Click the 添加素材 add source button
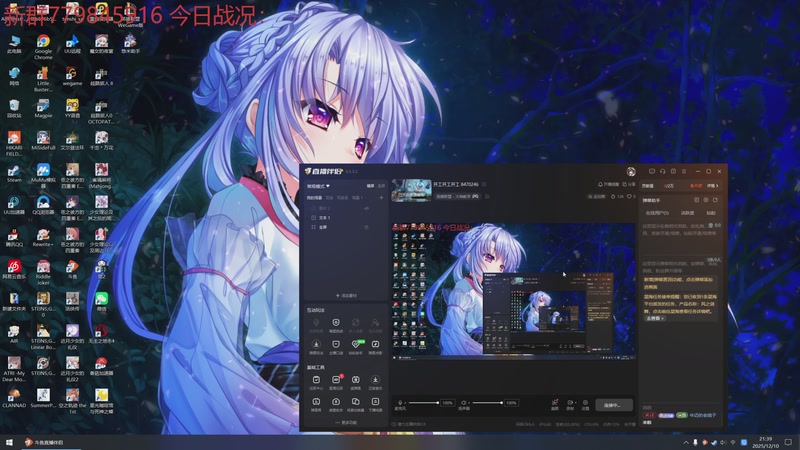 click(x=346, y=295)
